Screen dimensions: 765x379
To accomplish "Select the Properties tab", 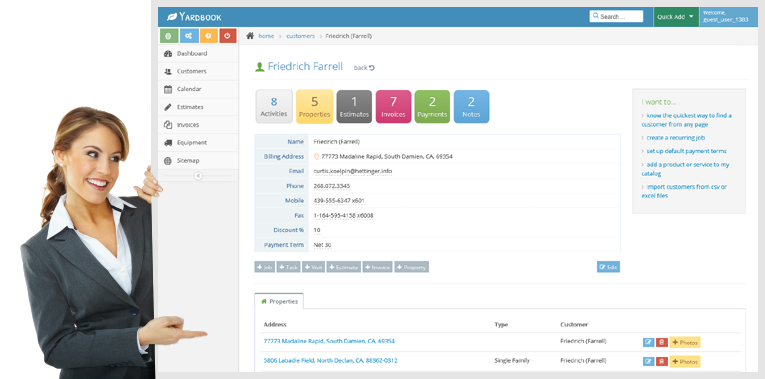I will (x=279, y=301).
